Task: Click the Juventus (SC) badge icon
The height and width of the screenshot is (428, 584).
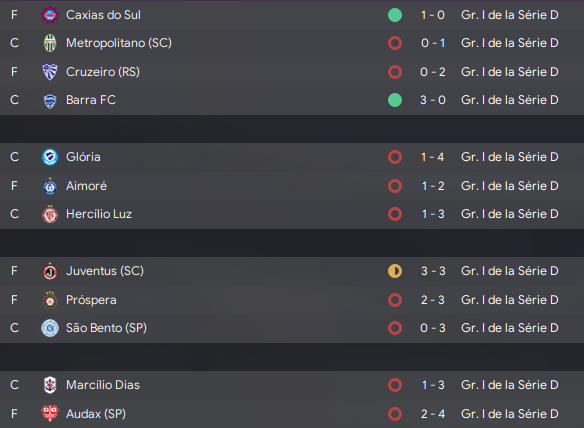Action: 50,271
